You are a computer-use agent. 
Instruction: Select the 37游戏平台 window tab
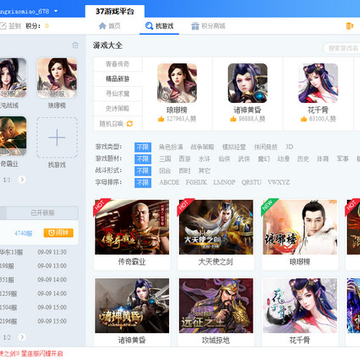click(x=115, y=11)
